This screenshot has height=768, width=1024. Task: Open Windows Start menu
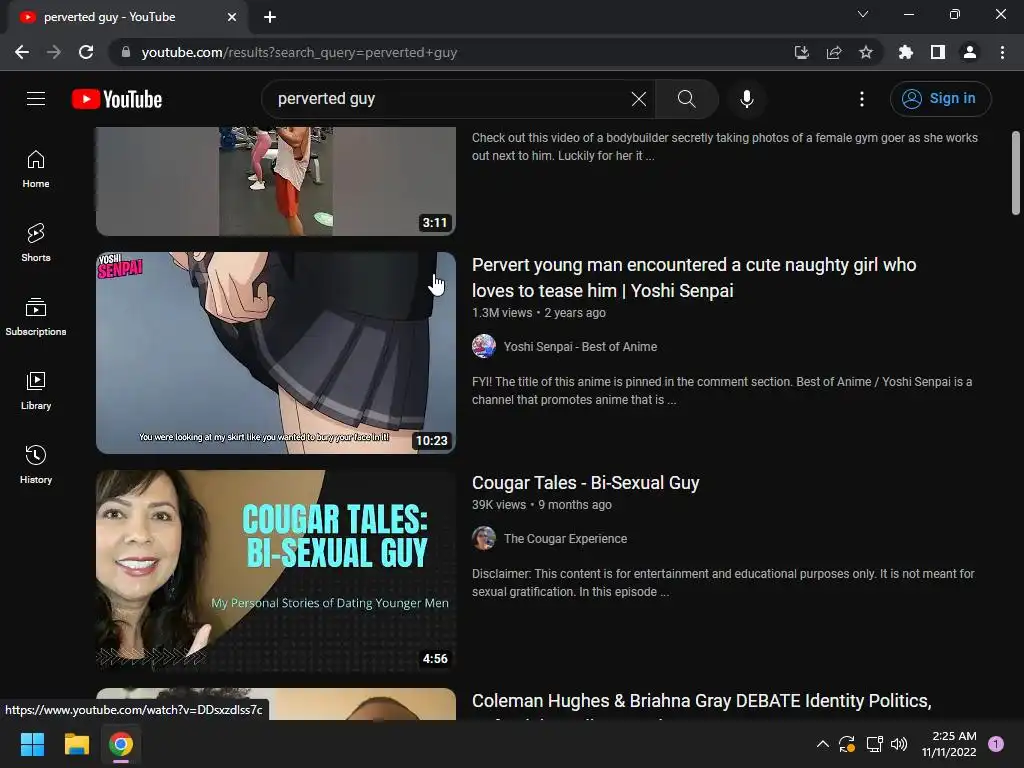coord(32,744)
